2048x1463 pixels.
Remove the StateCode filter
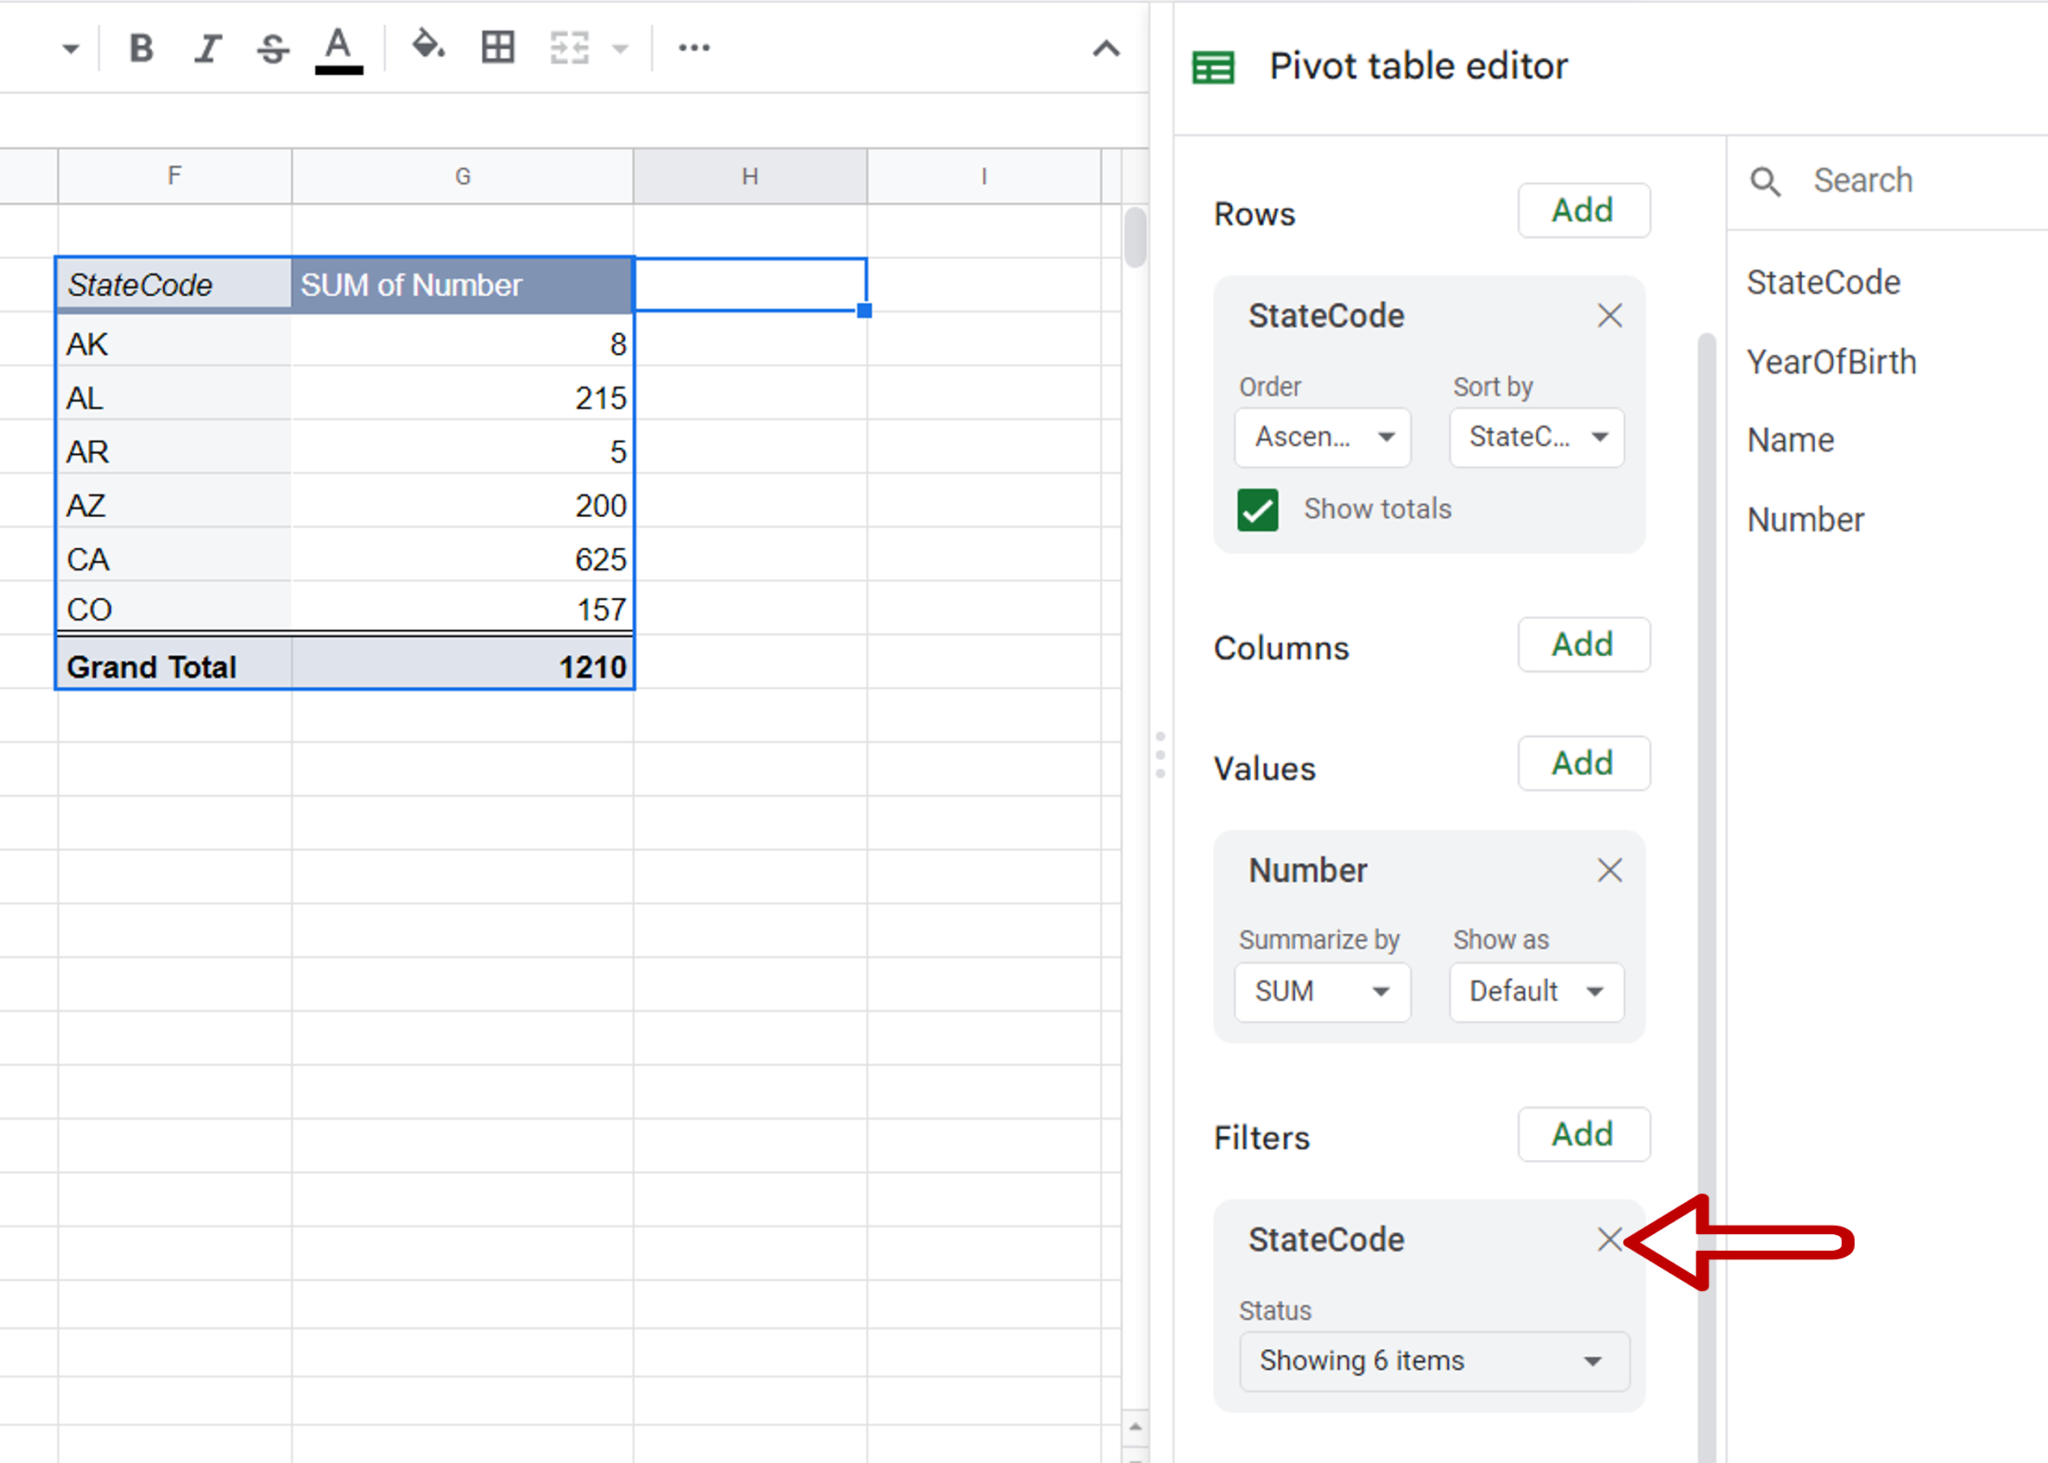1609,1239
